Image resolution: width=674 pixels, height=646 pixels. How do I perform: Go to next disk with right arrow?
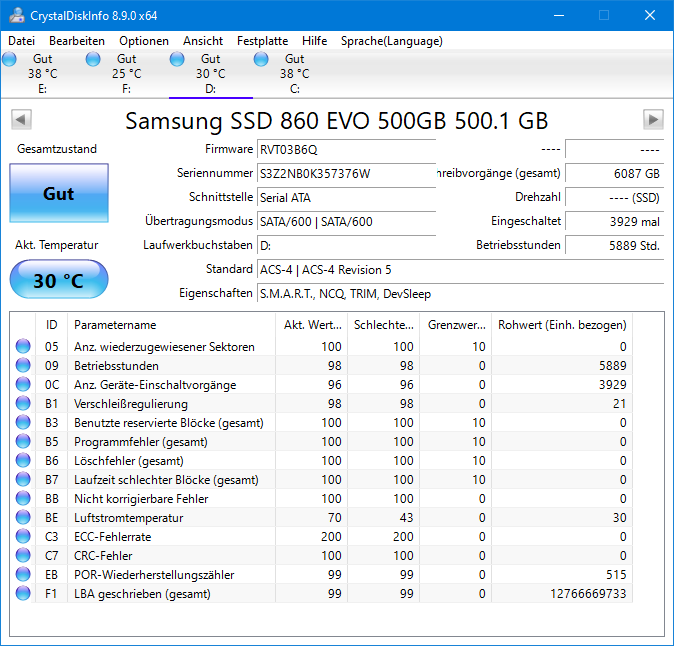coord(653,119)
